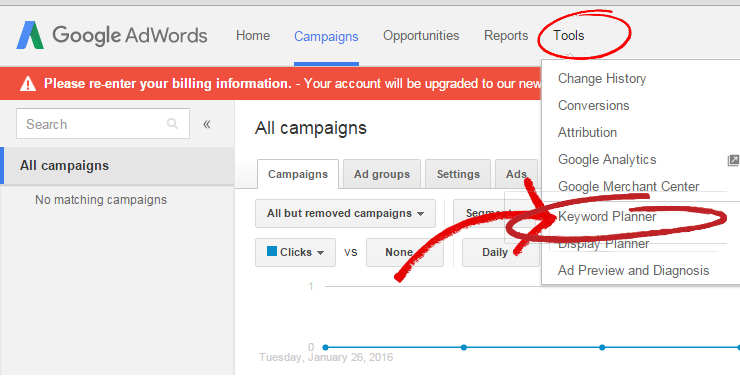Open the Tools menu
Screen dimensions: 740x376
tap(569, 35)
